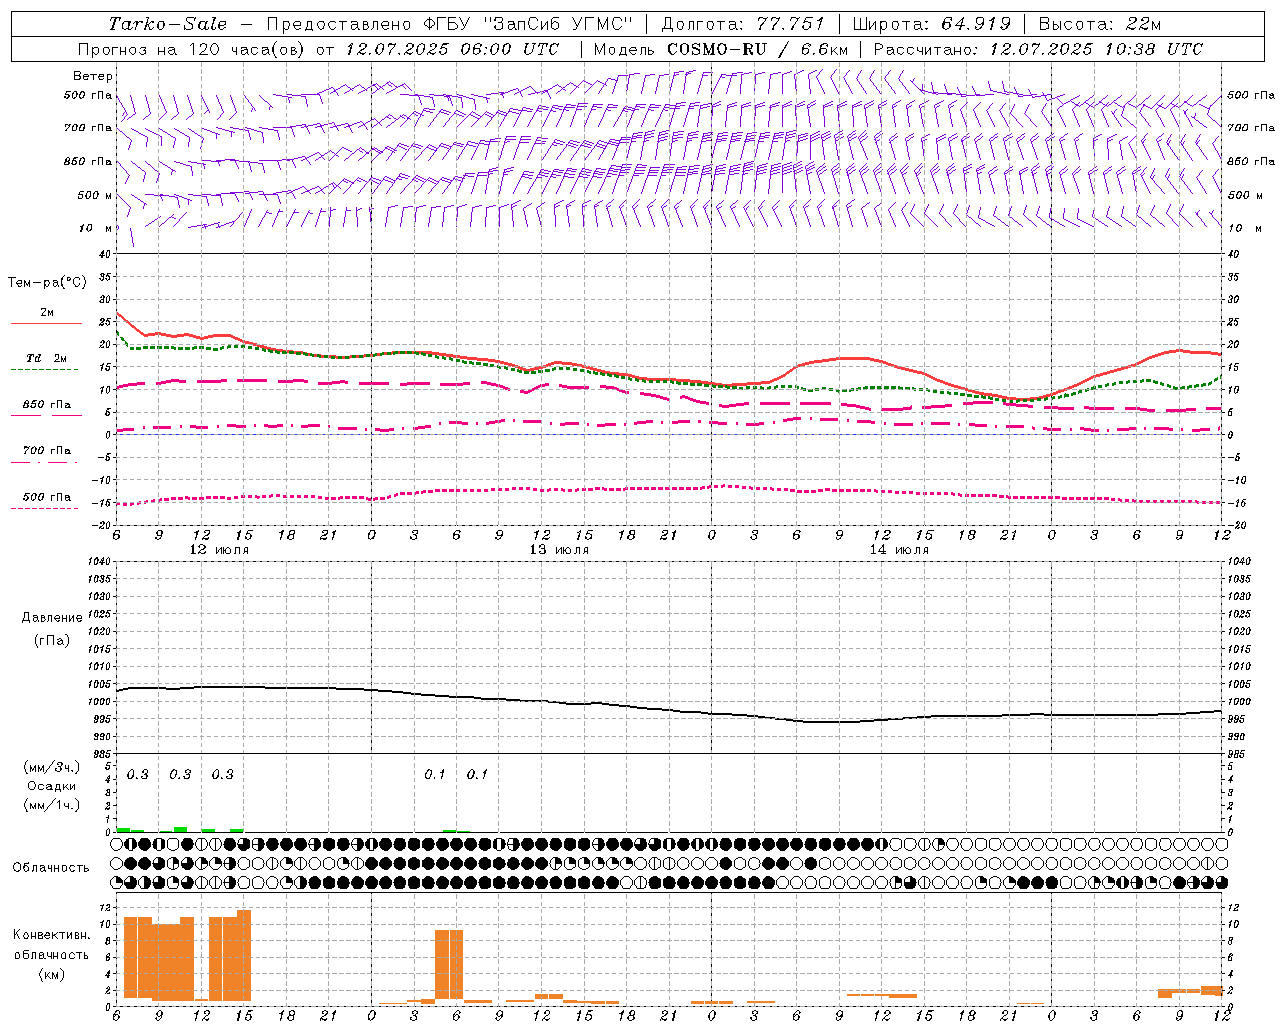Click the Давление pressure panel label
1280x1024 pixels.
[51, 617]
